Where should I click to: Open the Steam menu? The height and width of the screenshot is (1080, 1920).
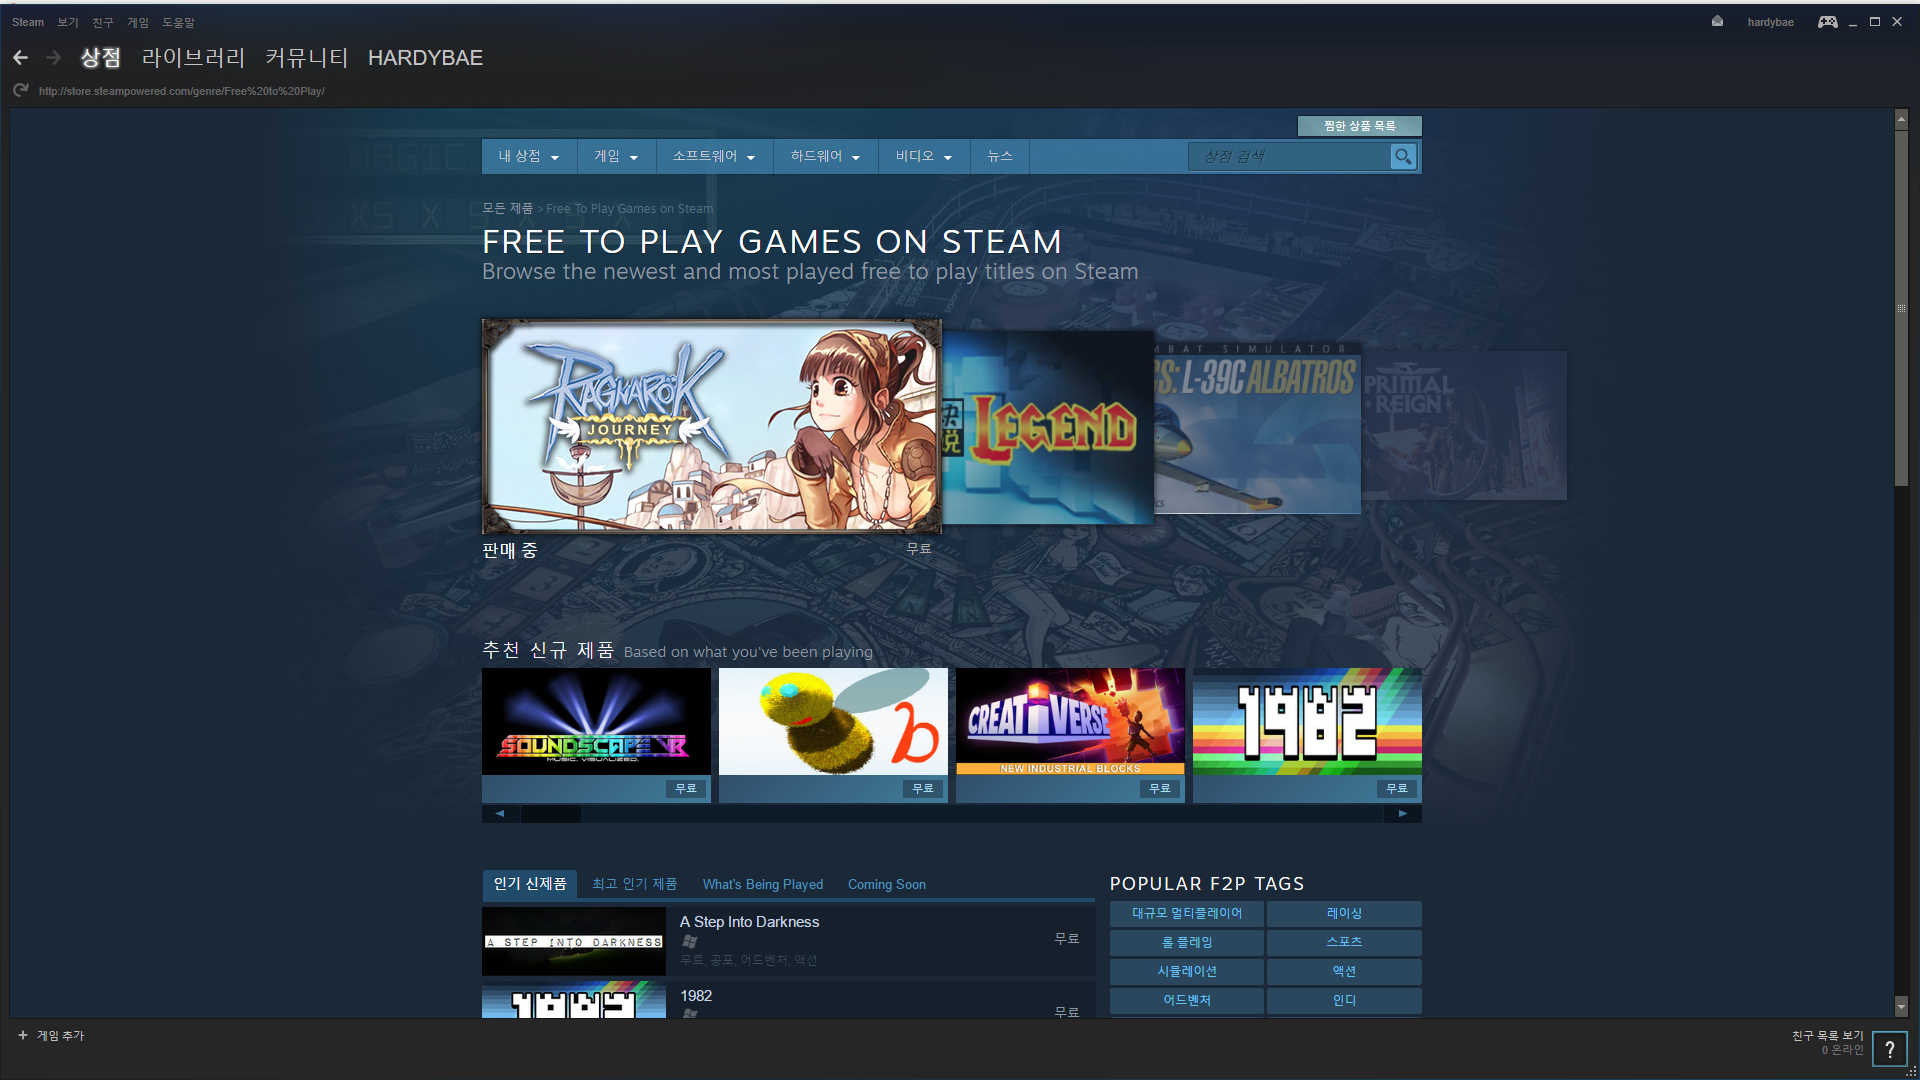(x=28, y=22)
